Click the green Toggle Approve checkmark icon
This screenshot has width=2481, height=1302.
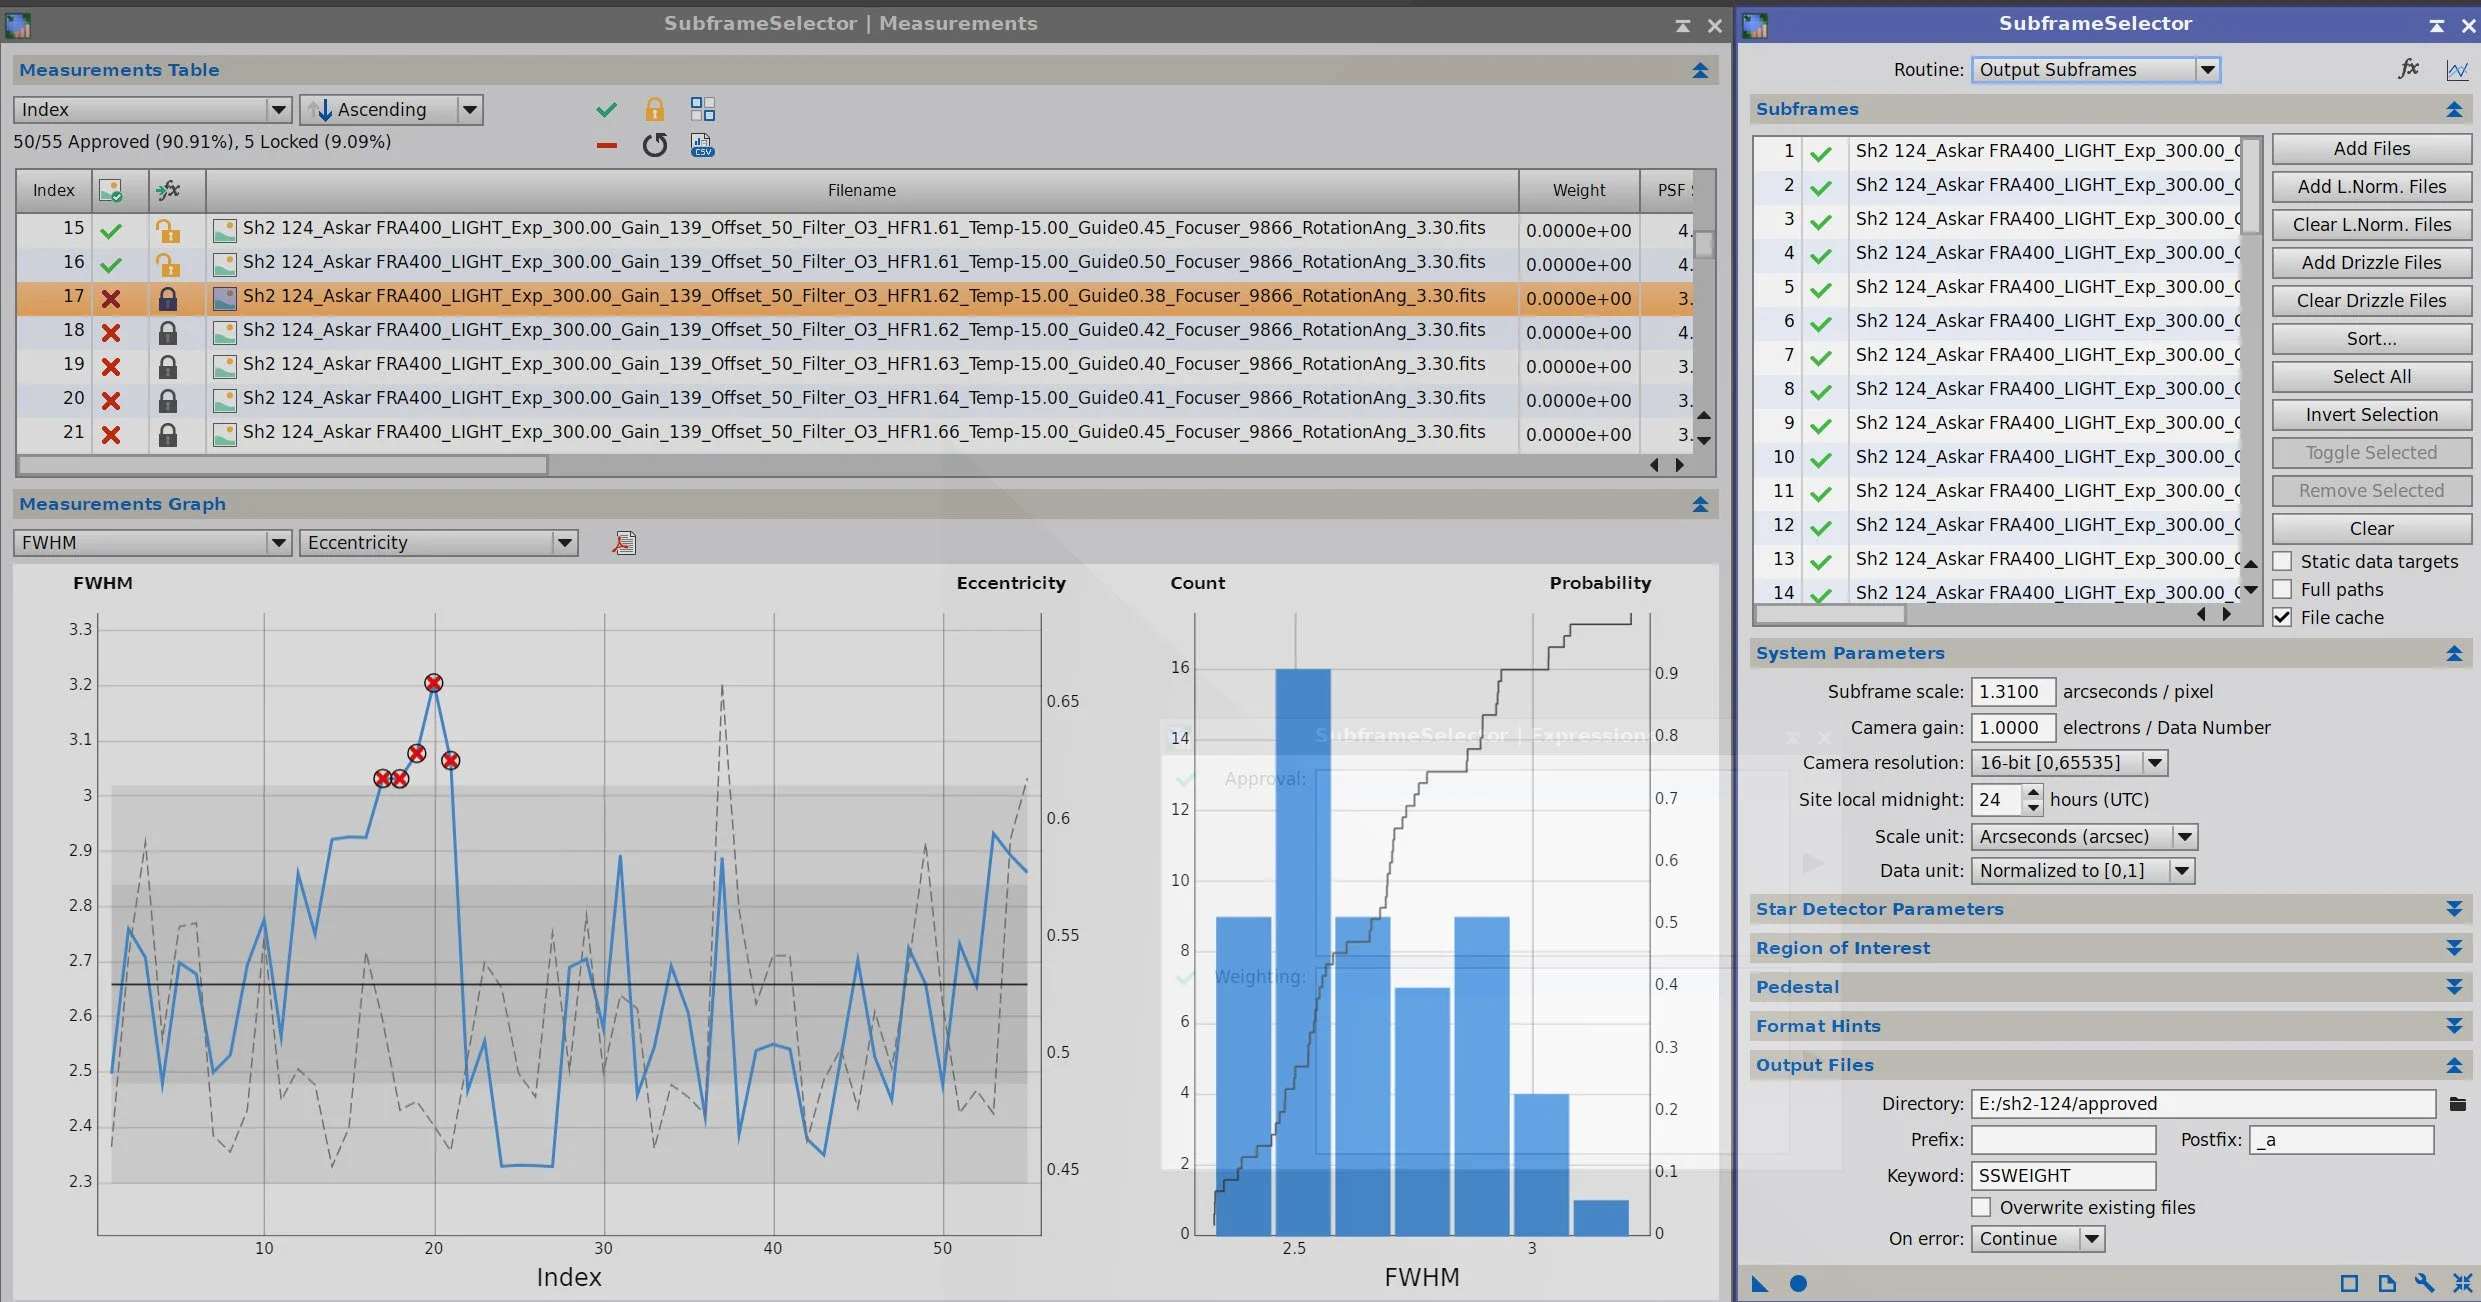coord(606,110)
